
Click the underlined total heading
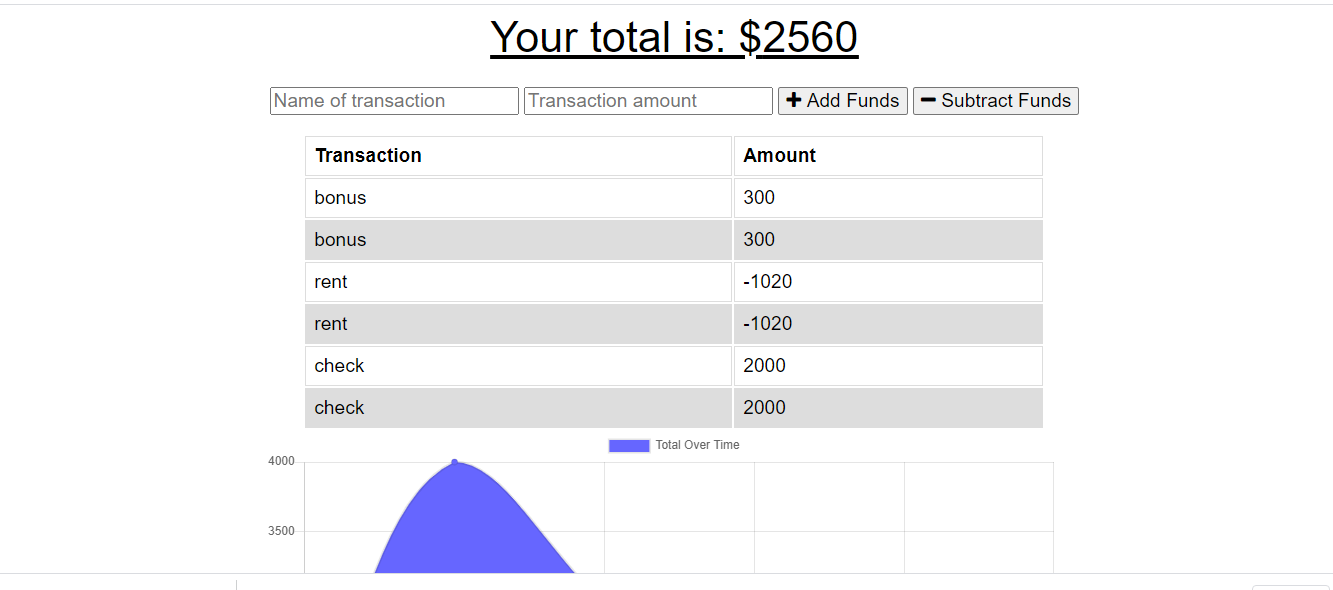tap(673, 37)
